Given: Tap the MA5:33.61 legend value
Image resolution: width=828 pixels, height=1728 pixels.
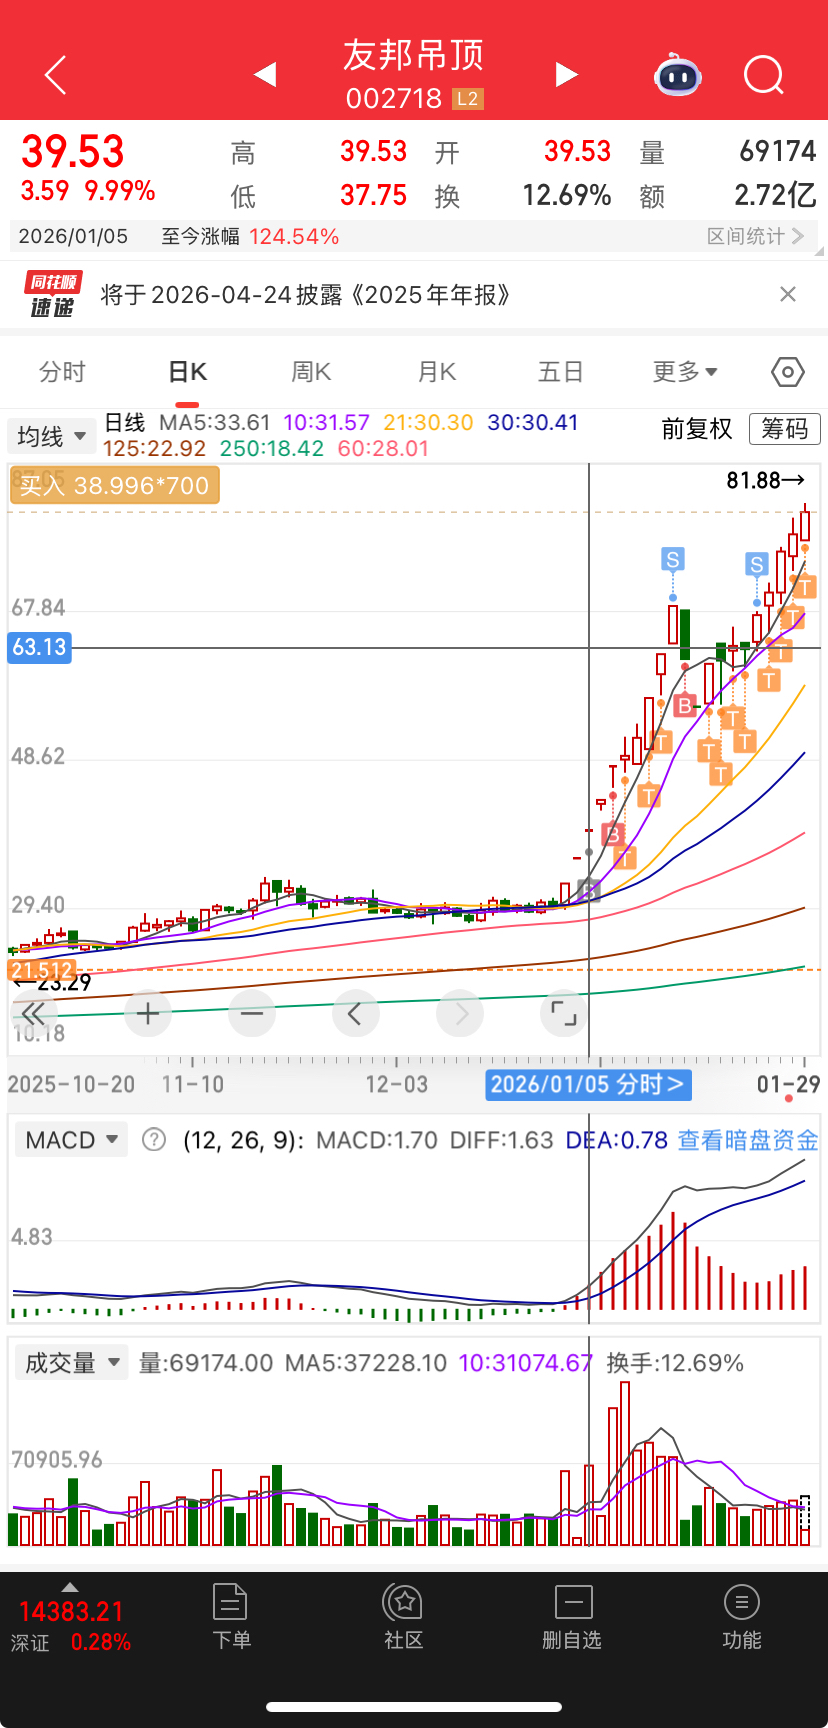Looking at the screenshot, I should pyautogui.click(x=215, y=423).
